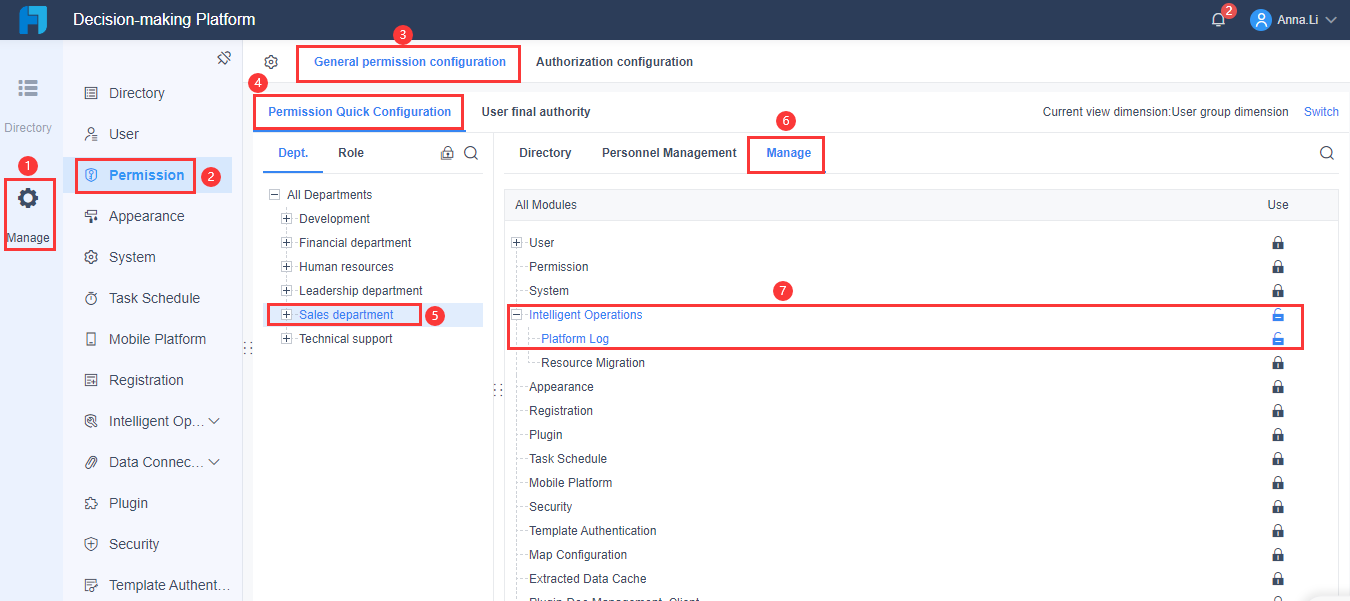The width and height of the screenshot is (1350, 601).
Task: Lock the Platform Log module permission
Action: 1277,338
